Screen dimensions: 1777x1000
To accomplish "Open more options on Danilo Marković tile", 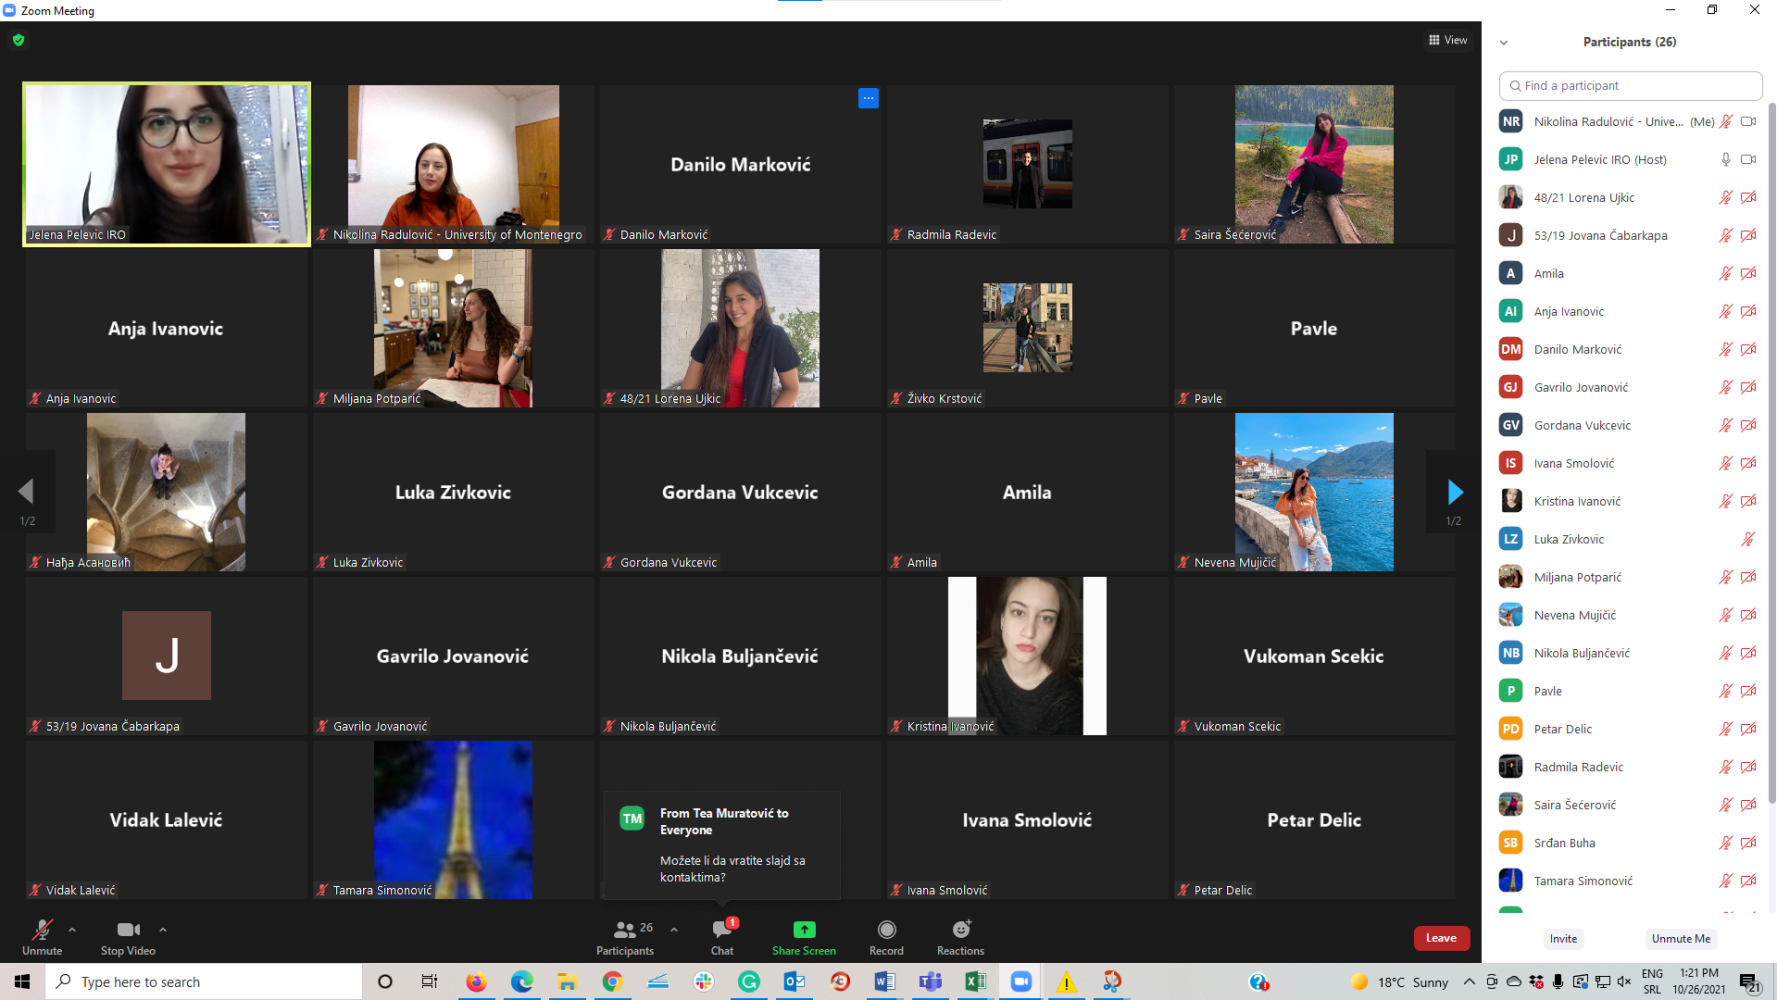I will pyautogui.click(x=868, y=98).
